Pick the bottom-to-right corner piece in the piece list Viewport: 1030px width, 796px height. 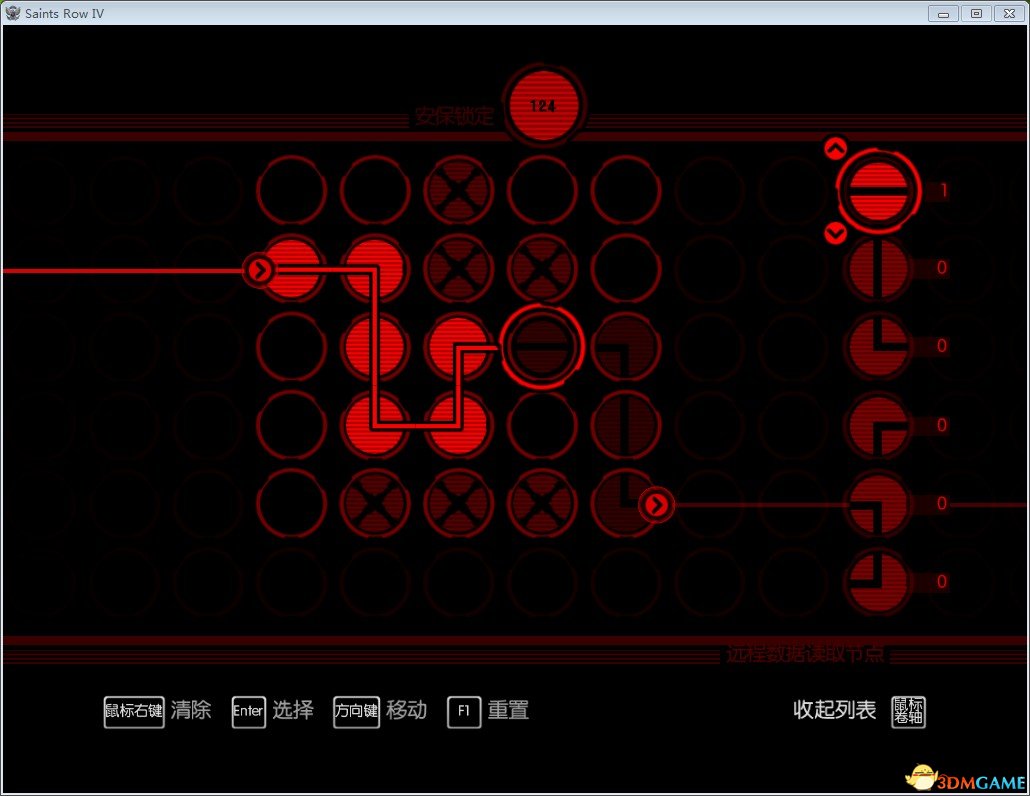pos(878,425)
